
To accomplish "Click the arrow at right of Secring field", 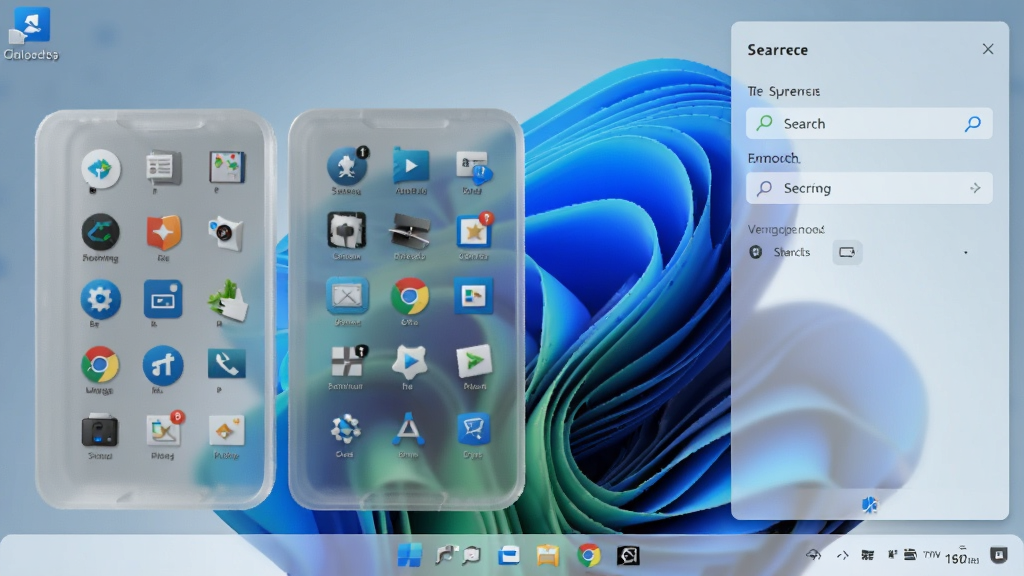I will click(975, 188).
